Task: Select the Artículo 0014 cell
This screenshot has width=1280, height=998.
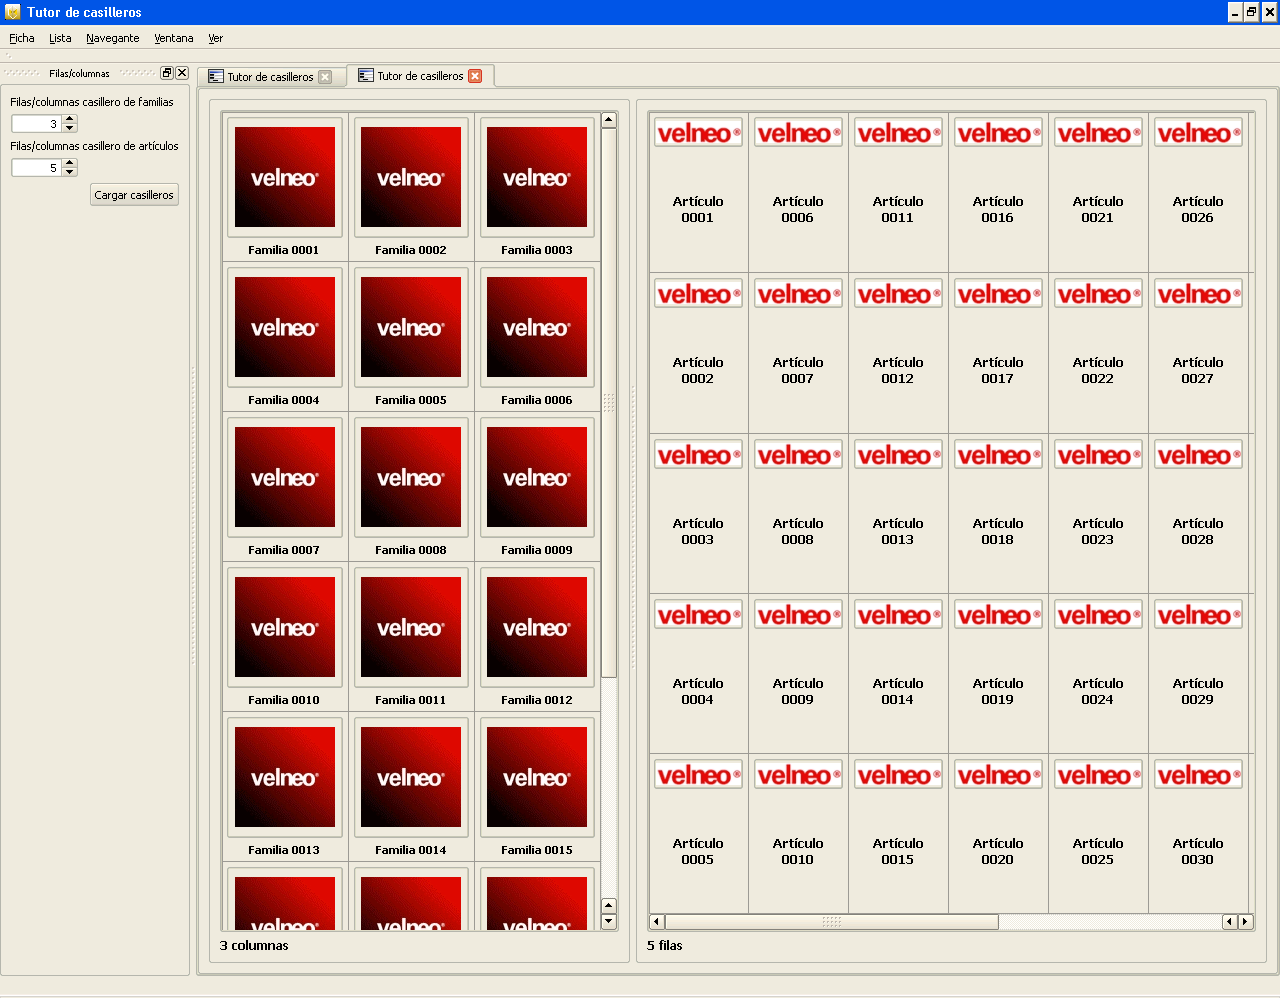Action: click(x=898, y=674)
